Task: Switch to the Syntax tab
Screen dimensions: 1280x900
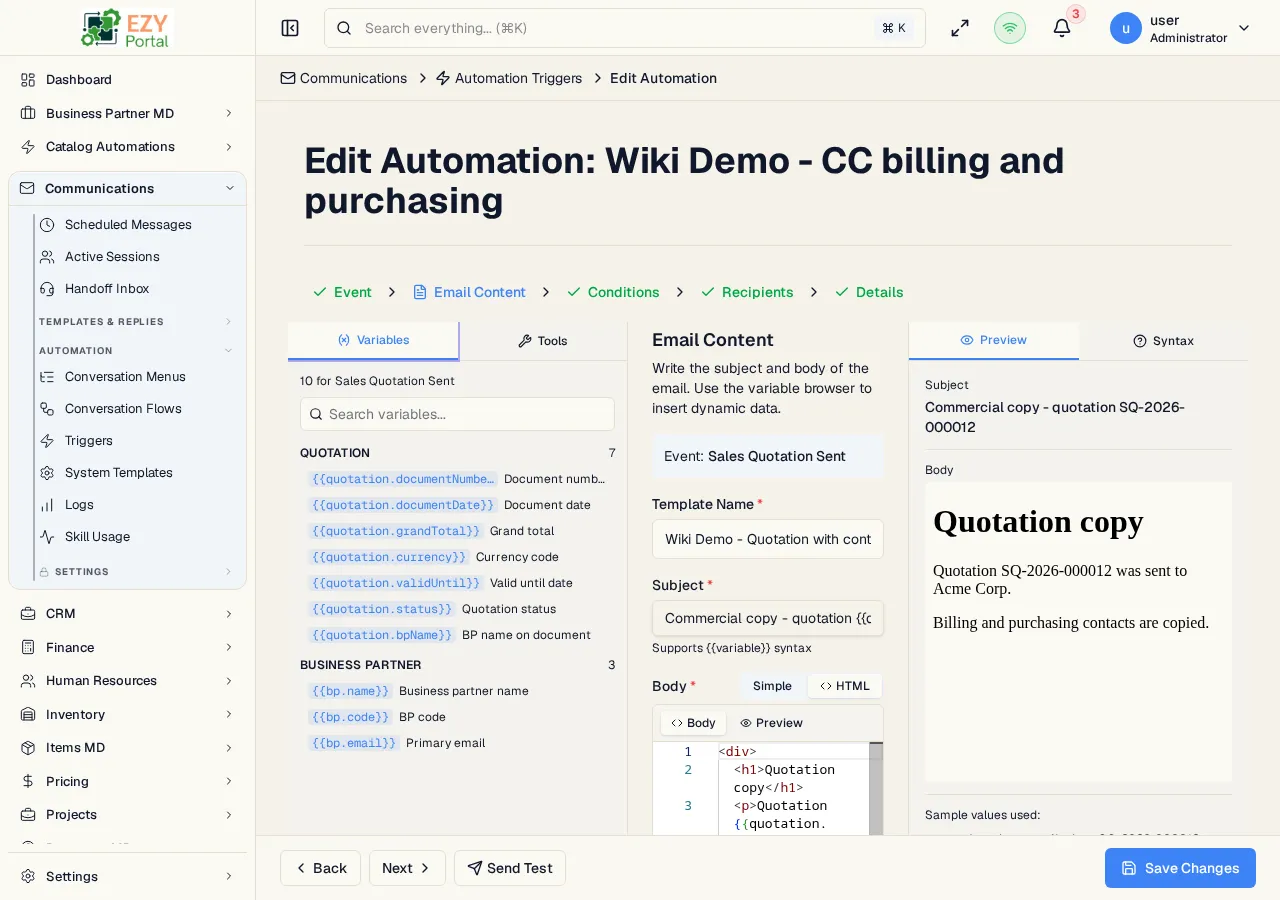Action: point(1163,341)
